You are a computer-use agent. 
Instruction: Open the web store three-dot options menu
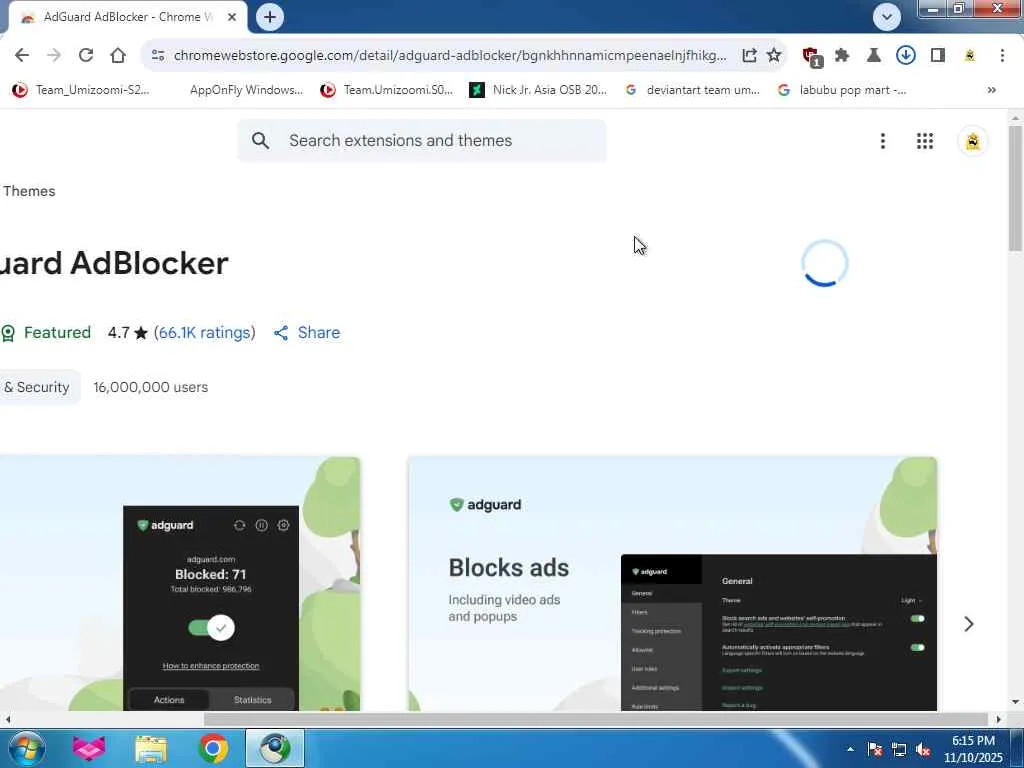(882, 141)
